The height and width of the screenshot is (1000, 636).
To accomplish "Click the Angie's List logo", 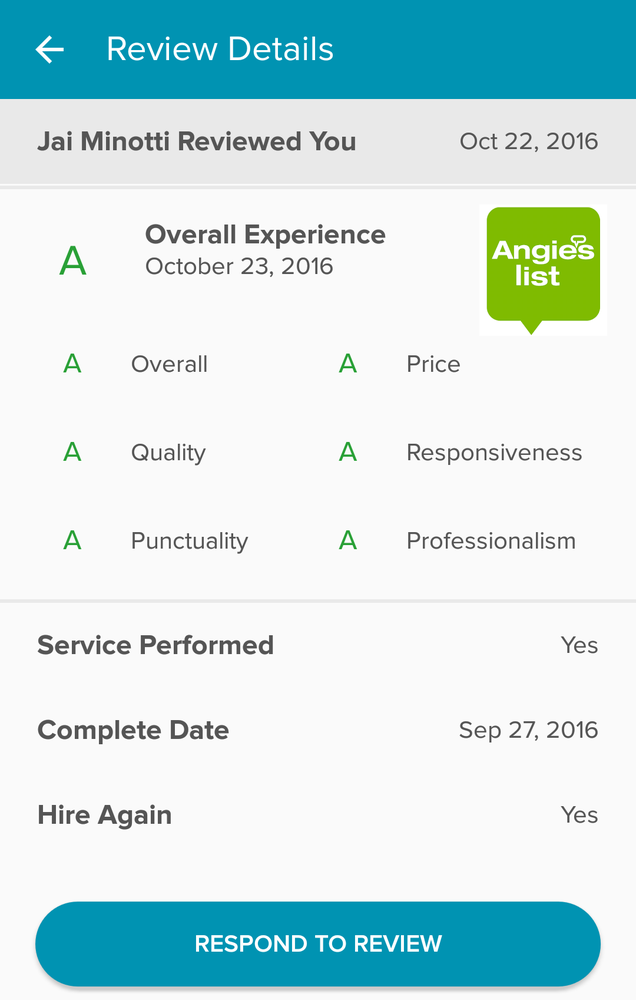I will point(542,267).
